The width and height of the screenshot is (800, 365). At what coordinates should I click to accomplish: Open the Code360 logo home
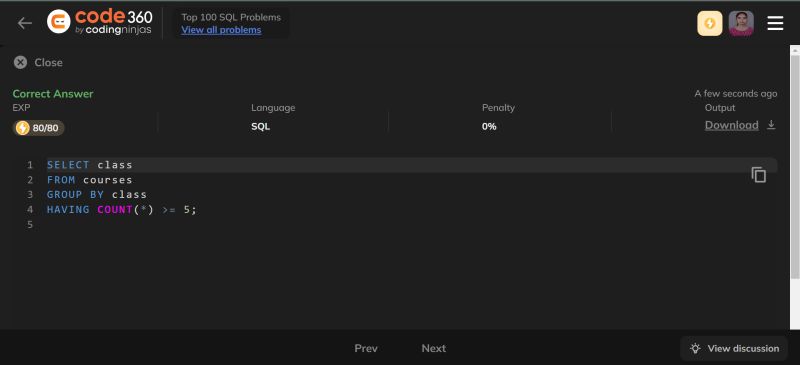click(99, 22)
